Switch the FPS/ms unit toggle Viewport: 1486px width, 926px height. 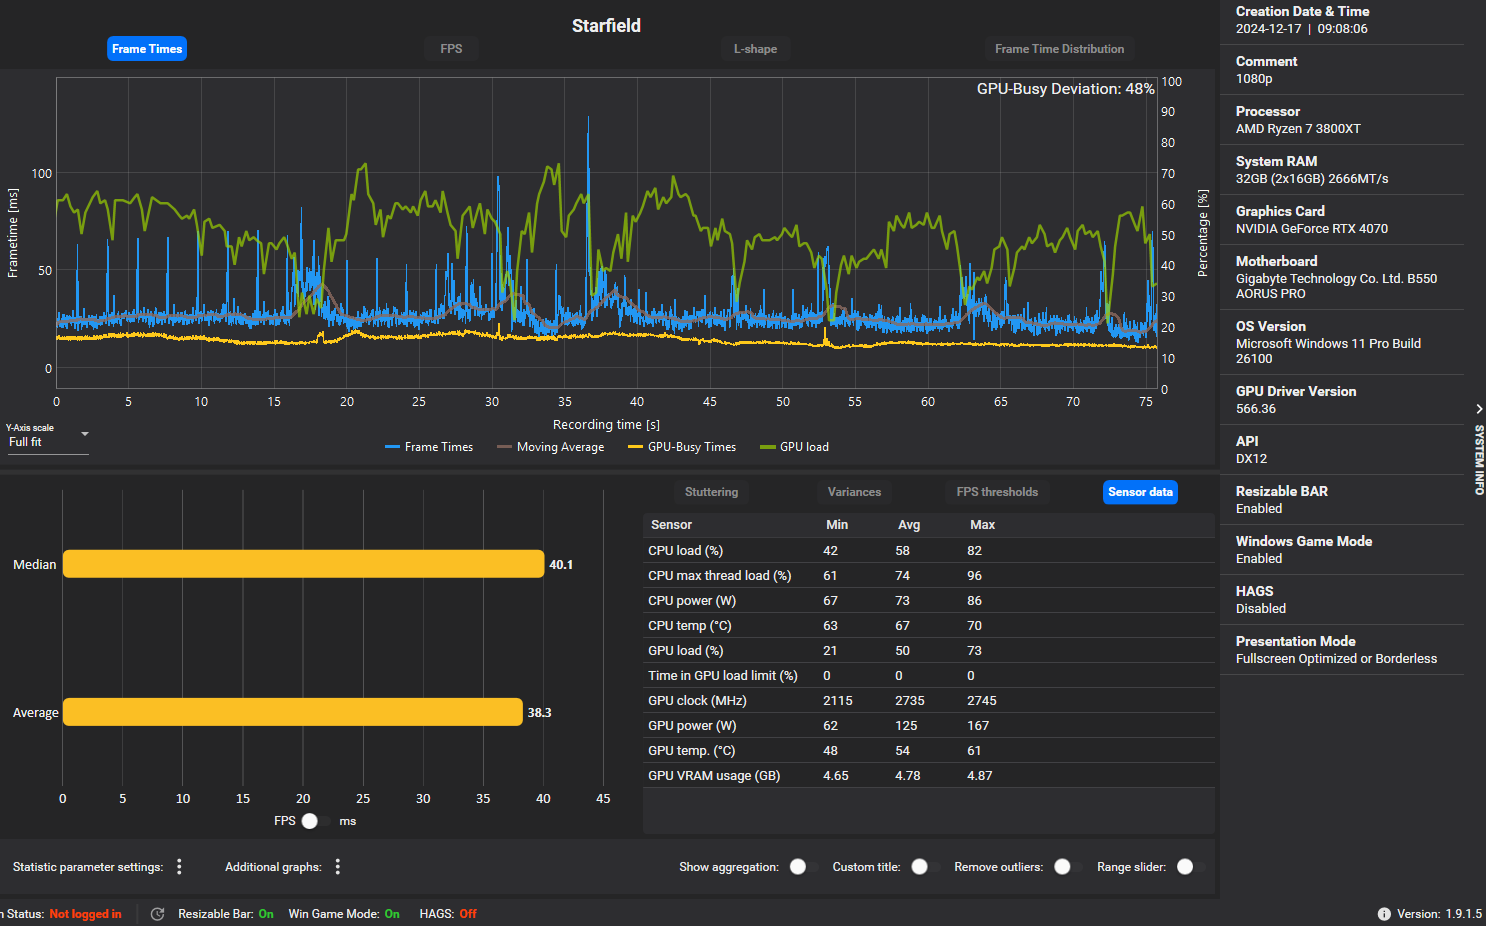click(316, 821)
